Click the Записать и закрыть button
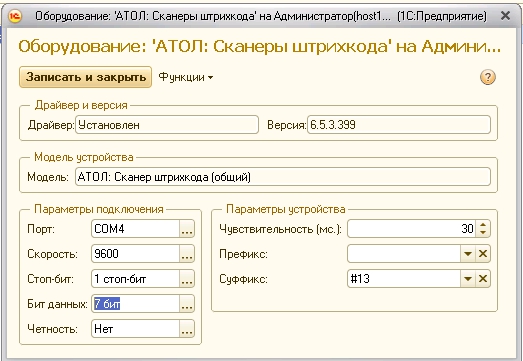The image size is (523, 361). [x=85, y=77]
